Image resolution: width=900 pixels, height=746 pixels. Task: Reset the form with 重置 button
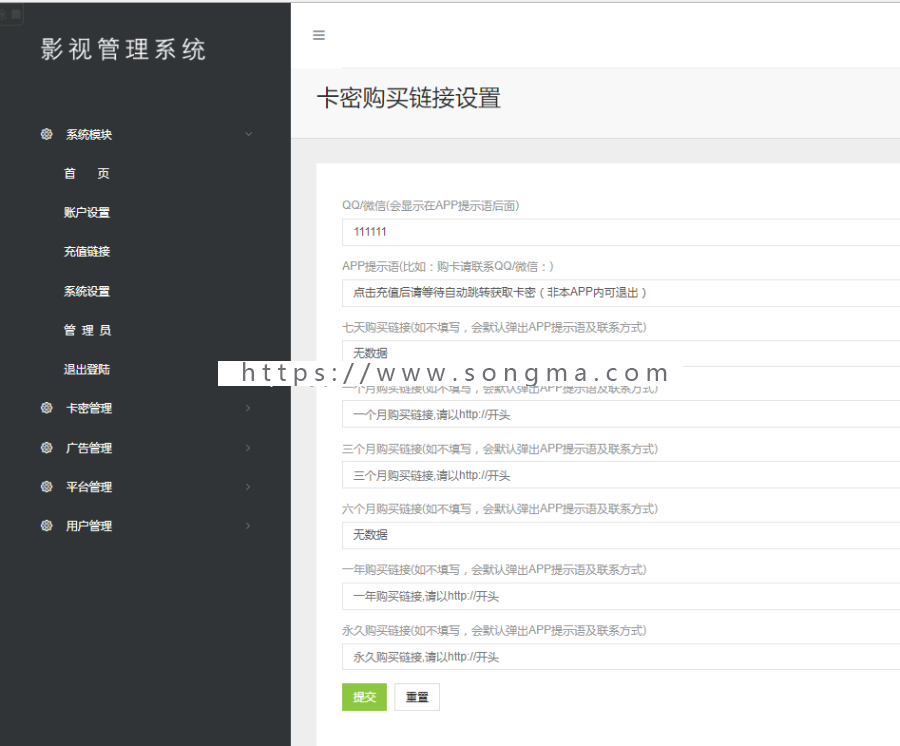coord(417,697)
